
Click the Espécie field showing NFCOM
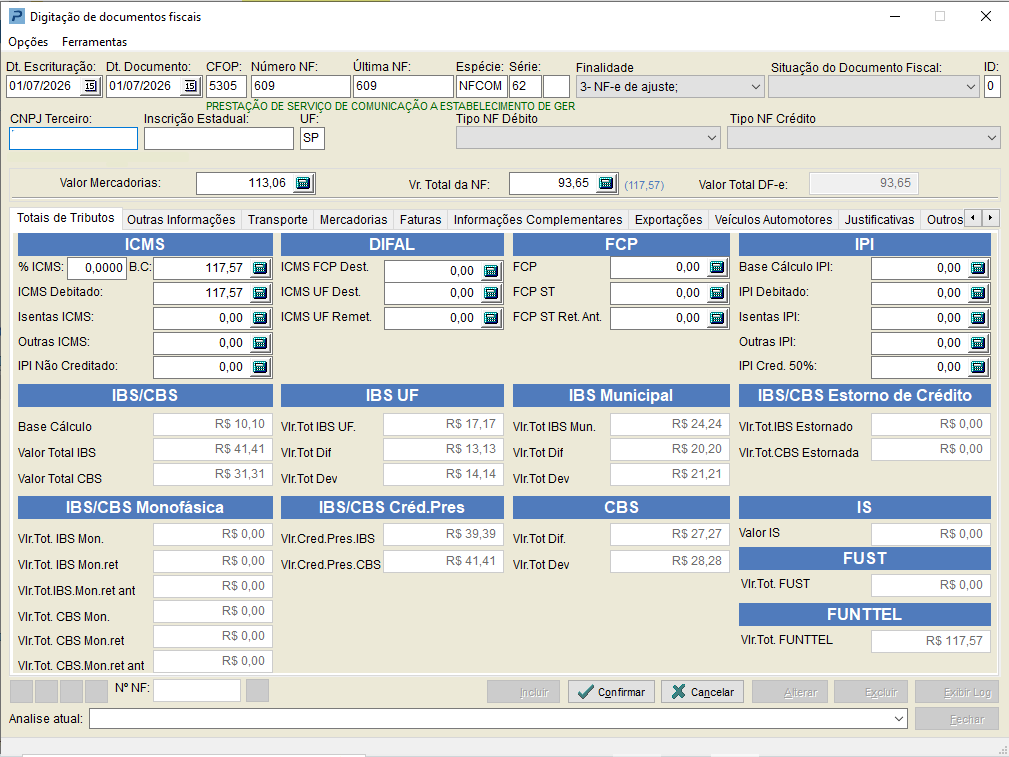(x=481, y=86)
